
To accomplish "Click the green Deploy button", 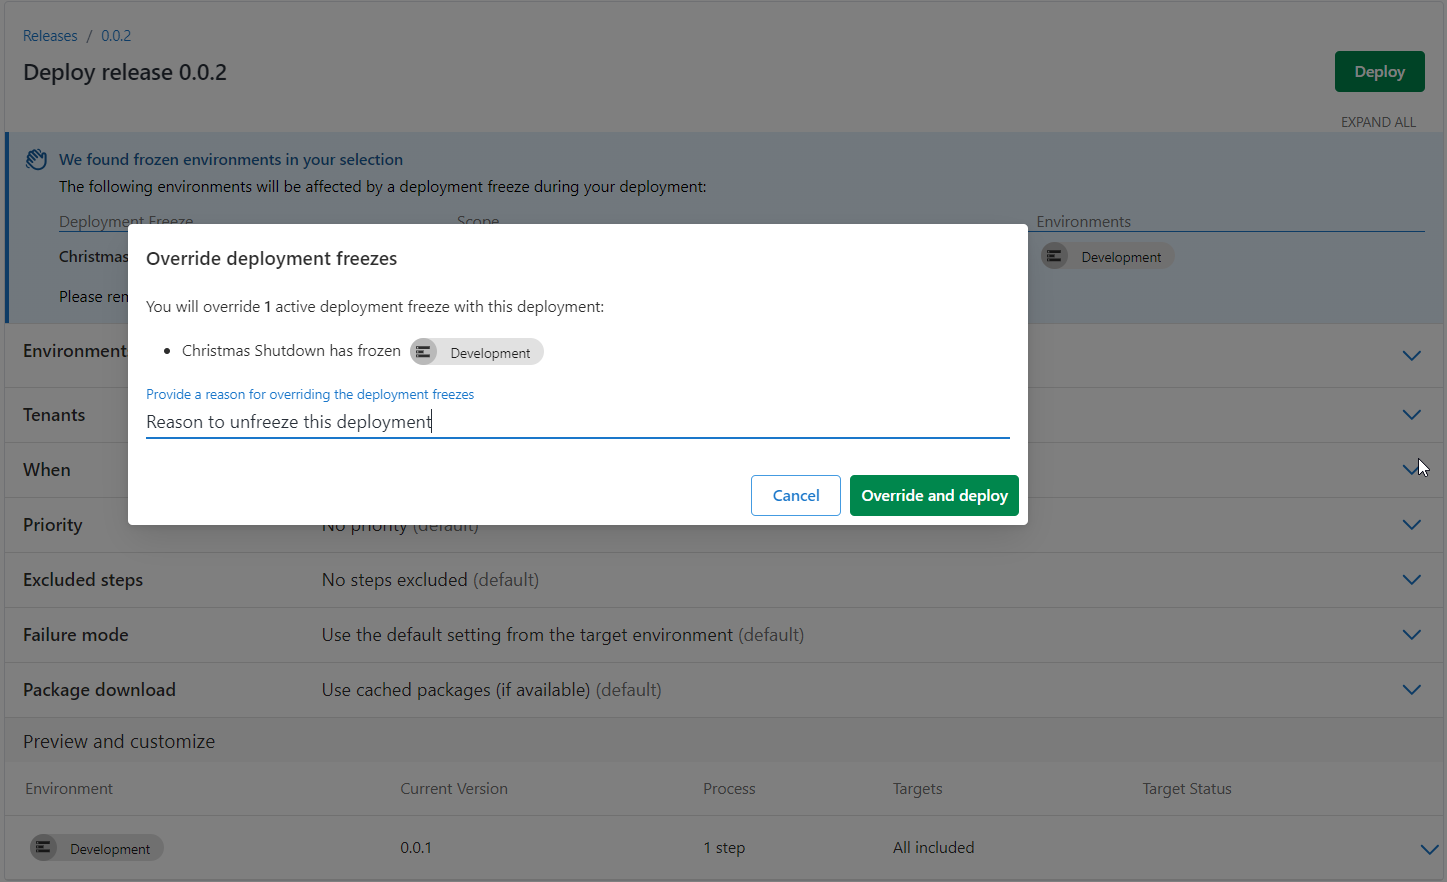I will tap(1379, 71).
